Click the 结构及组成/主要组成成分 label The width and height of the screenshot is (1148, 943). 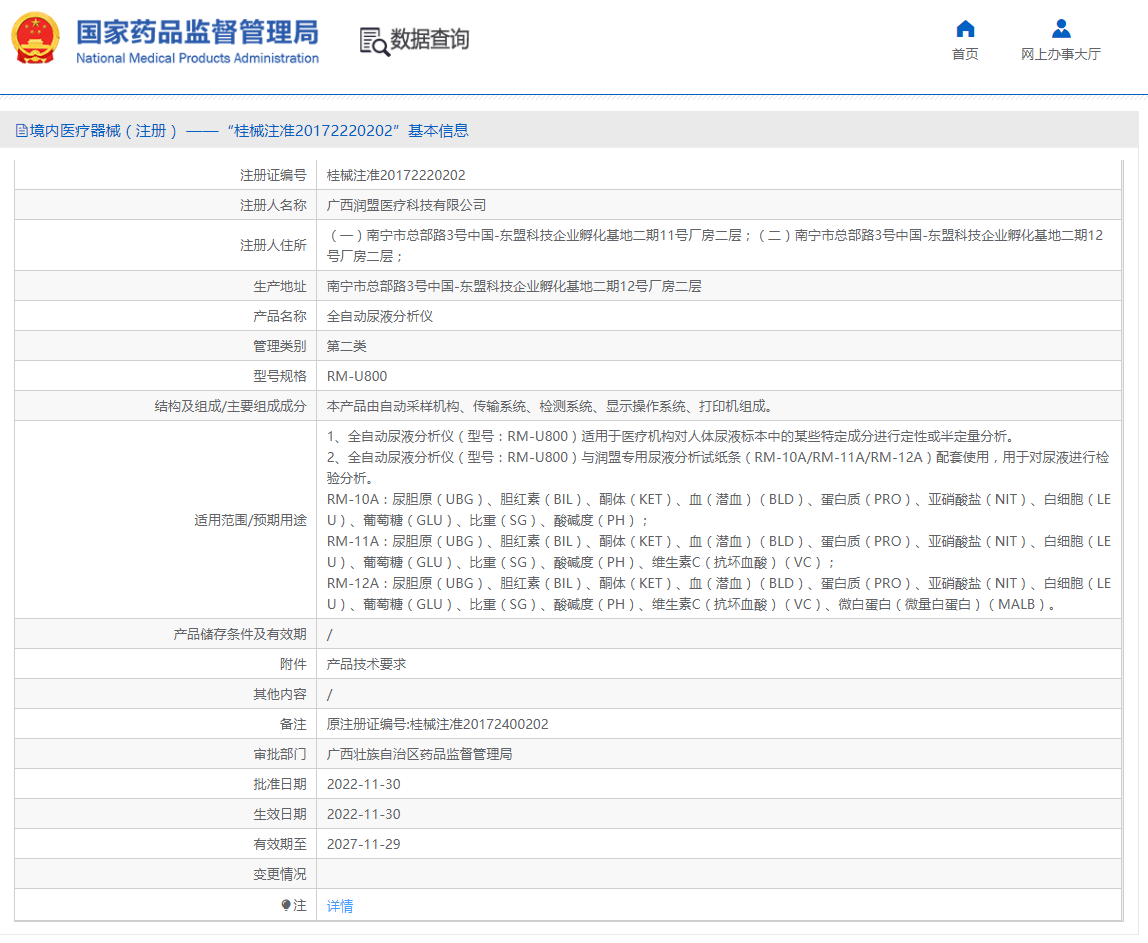coord(231,406)
